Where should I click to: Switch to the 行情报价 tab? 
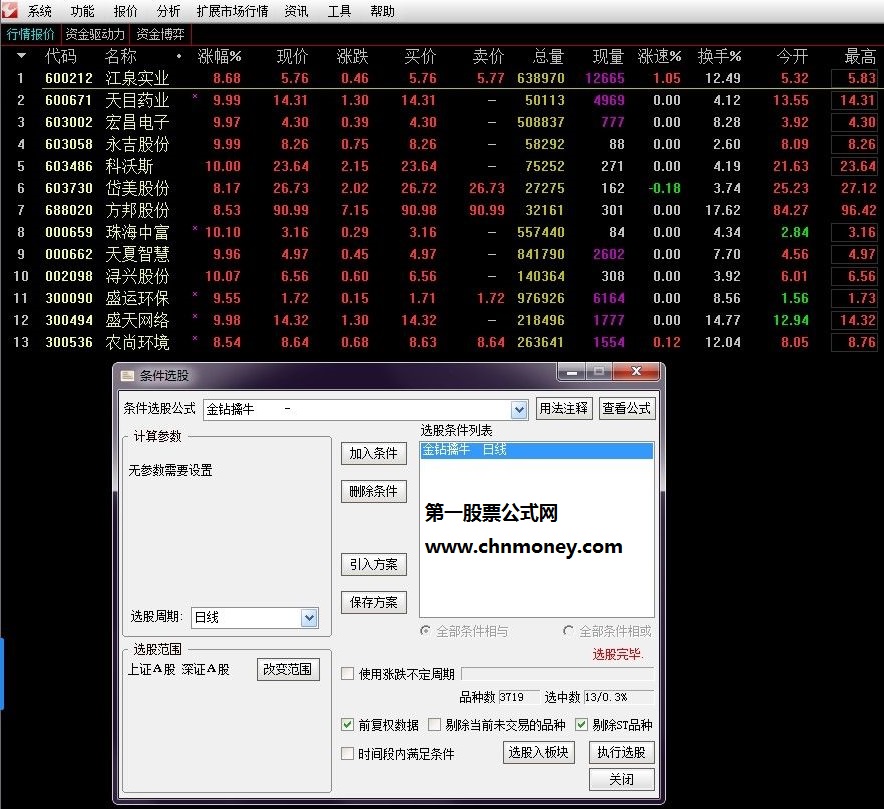pyautogui.click(x=30, y=34)
